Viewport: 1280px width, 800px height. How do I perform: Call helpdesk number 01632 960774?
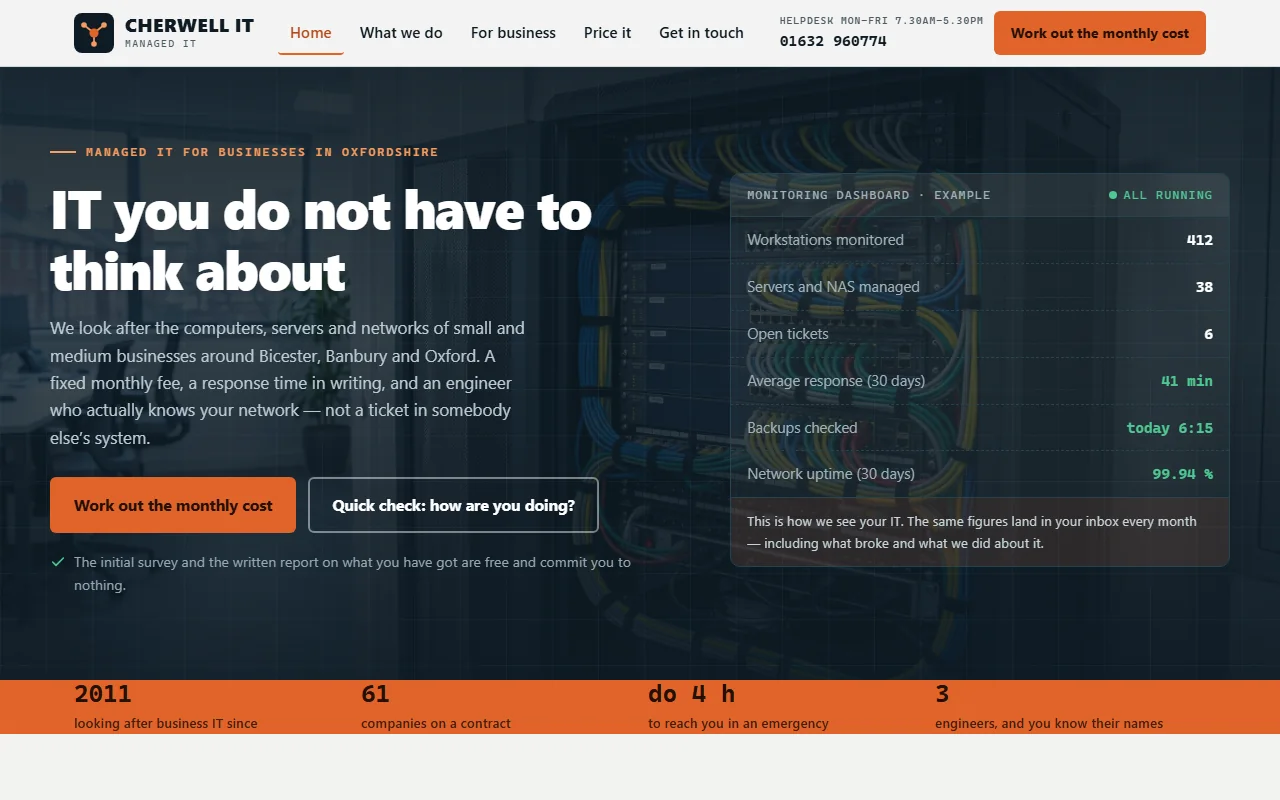[833, 41]
